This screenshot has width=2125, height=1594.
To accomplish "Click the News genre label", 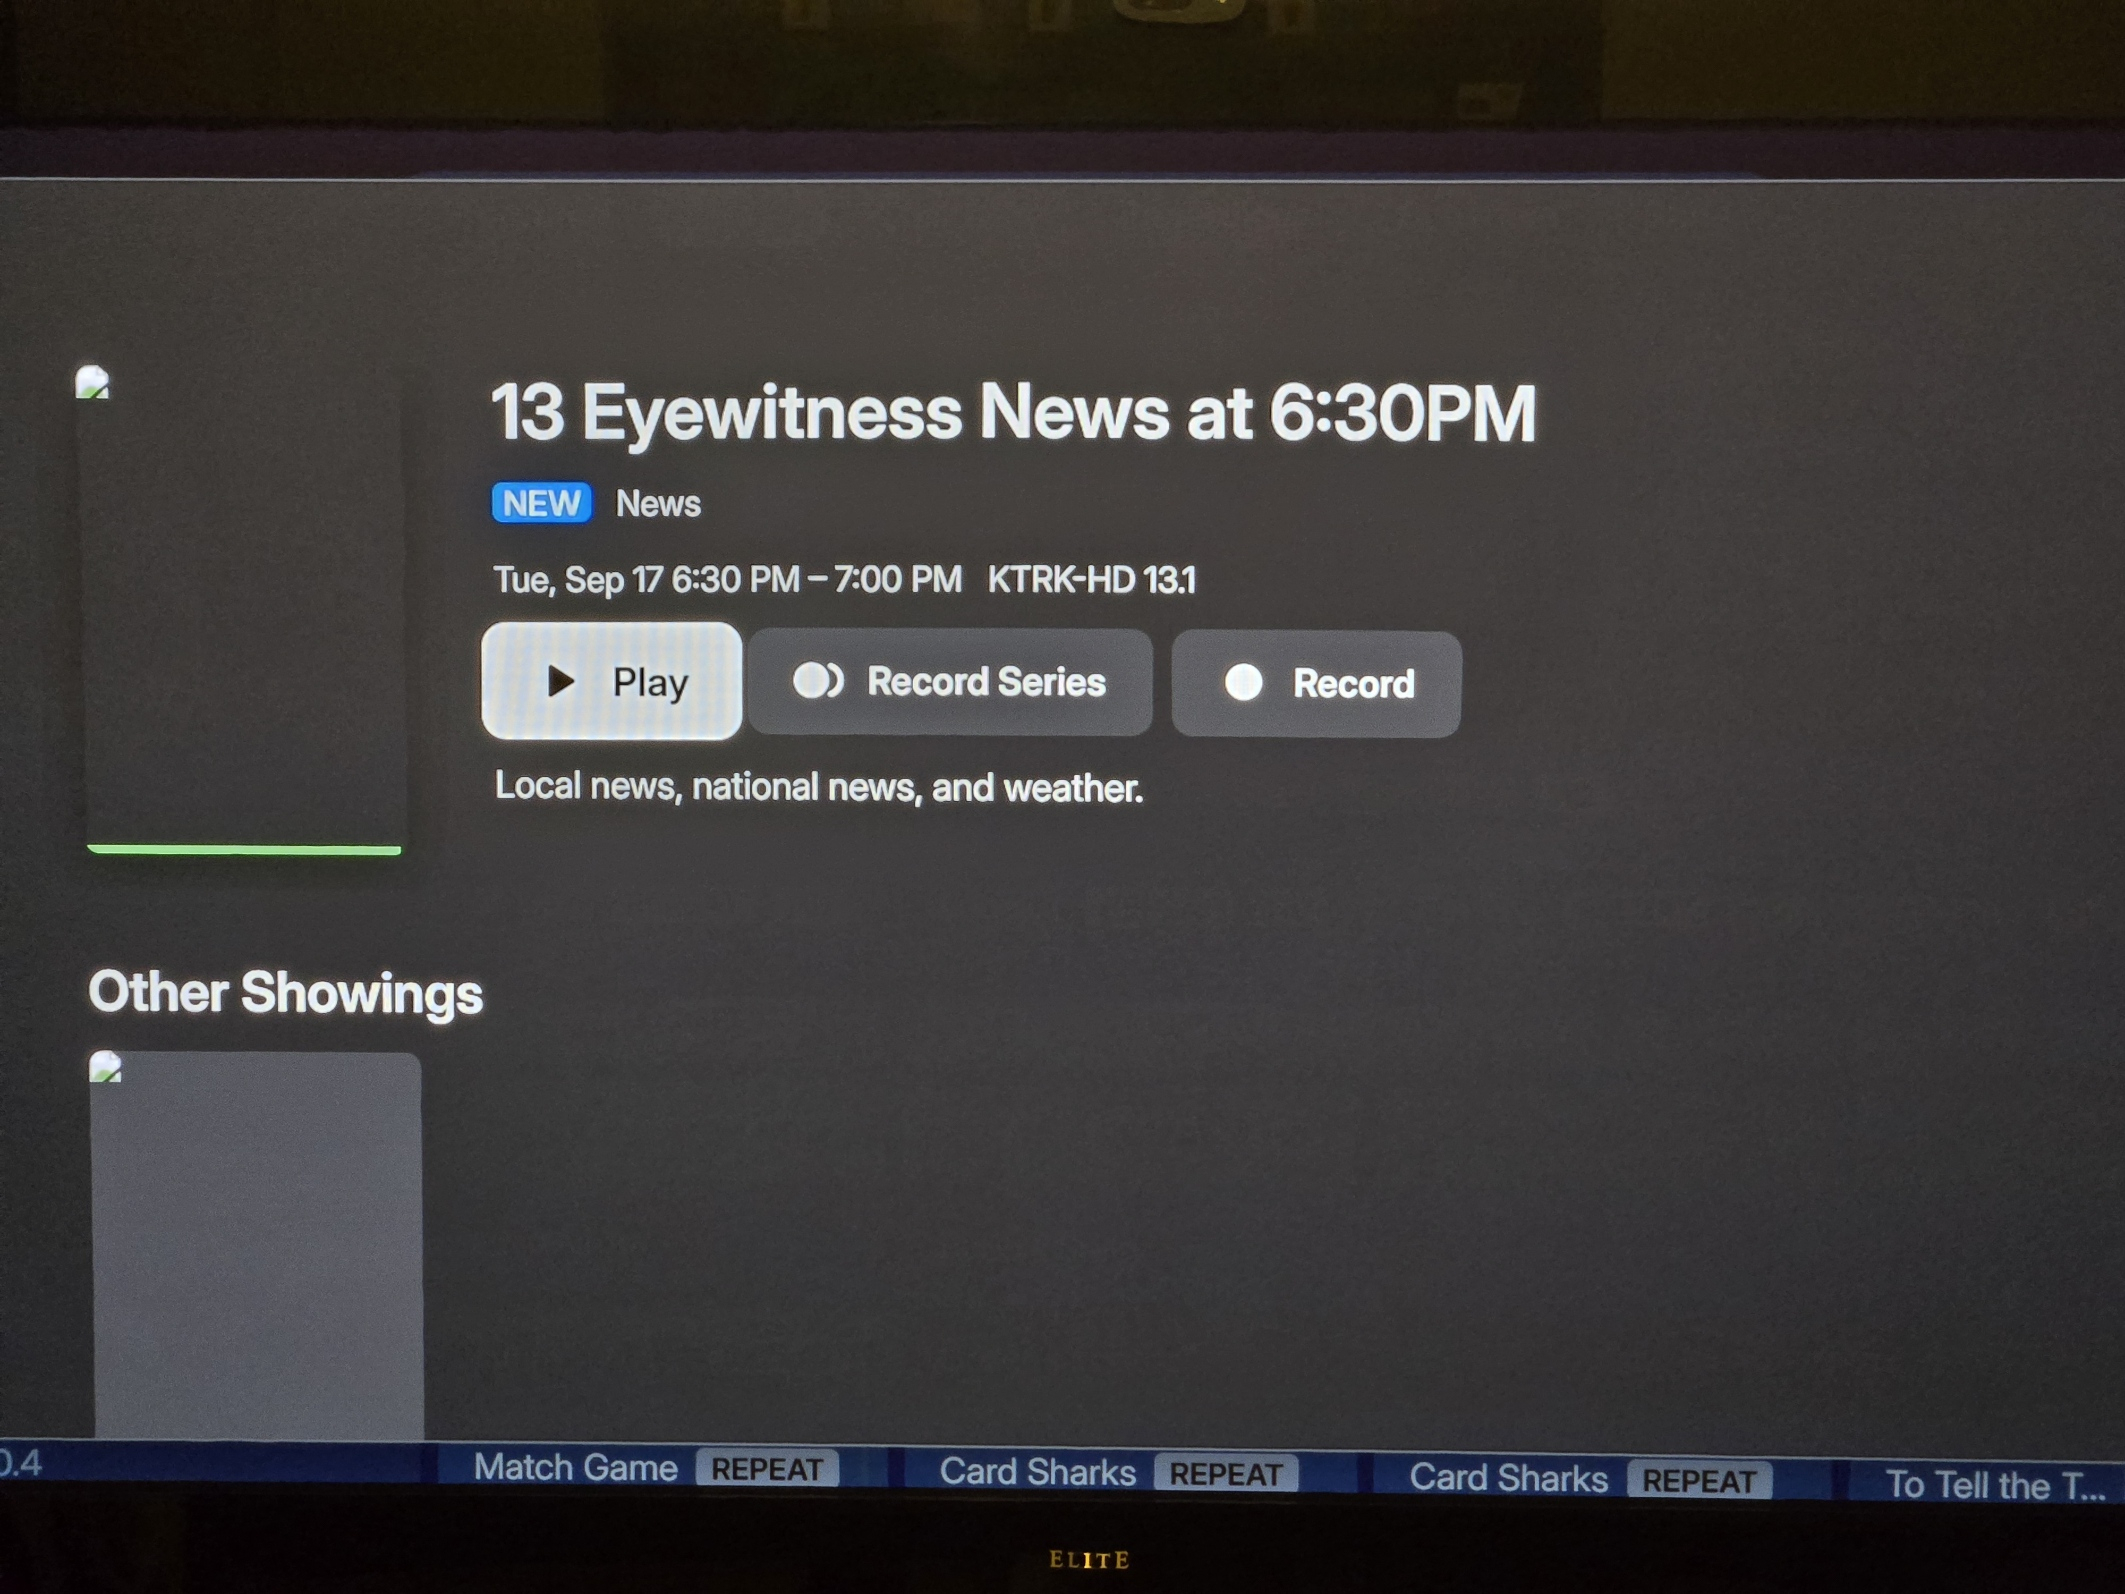I will 657,504.
